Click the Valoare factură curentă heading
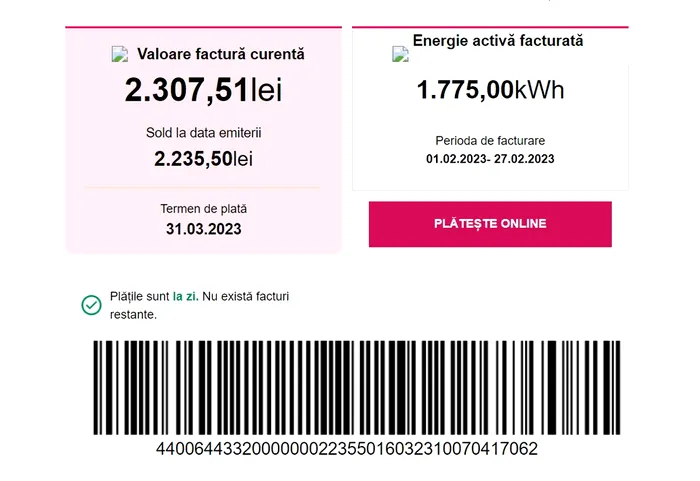The image size is (700, 481). [221, 54]
